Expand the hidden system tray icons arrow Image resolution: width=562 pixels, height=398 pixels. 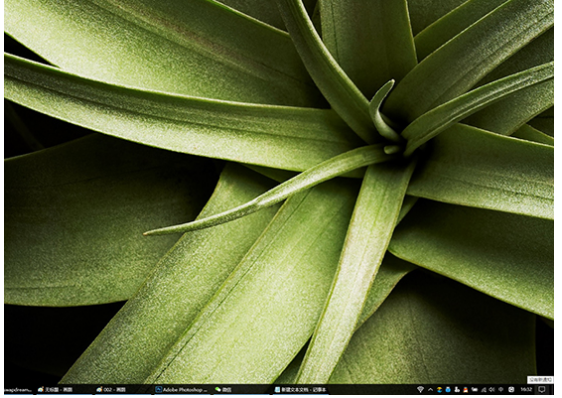tap(430, 389)
